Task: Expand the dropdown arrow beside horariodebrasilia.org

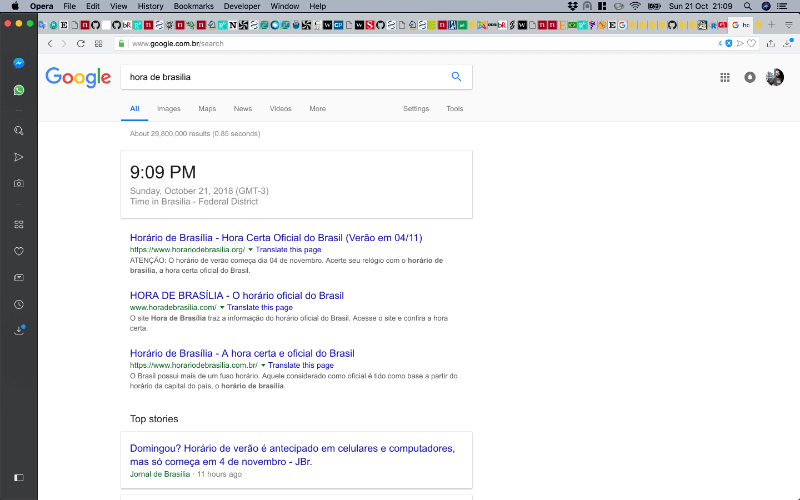Action: (251, 249)
